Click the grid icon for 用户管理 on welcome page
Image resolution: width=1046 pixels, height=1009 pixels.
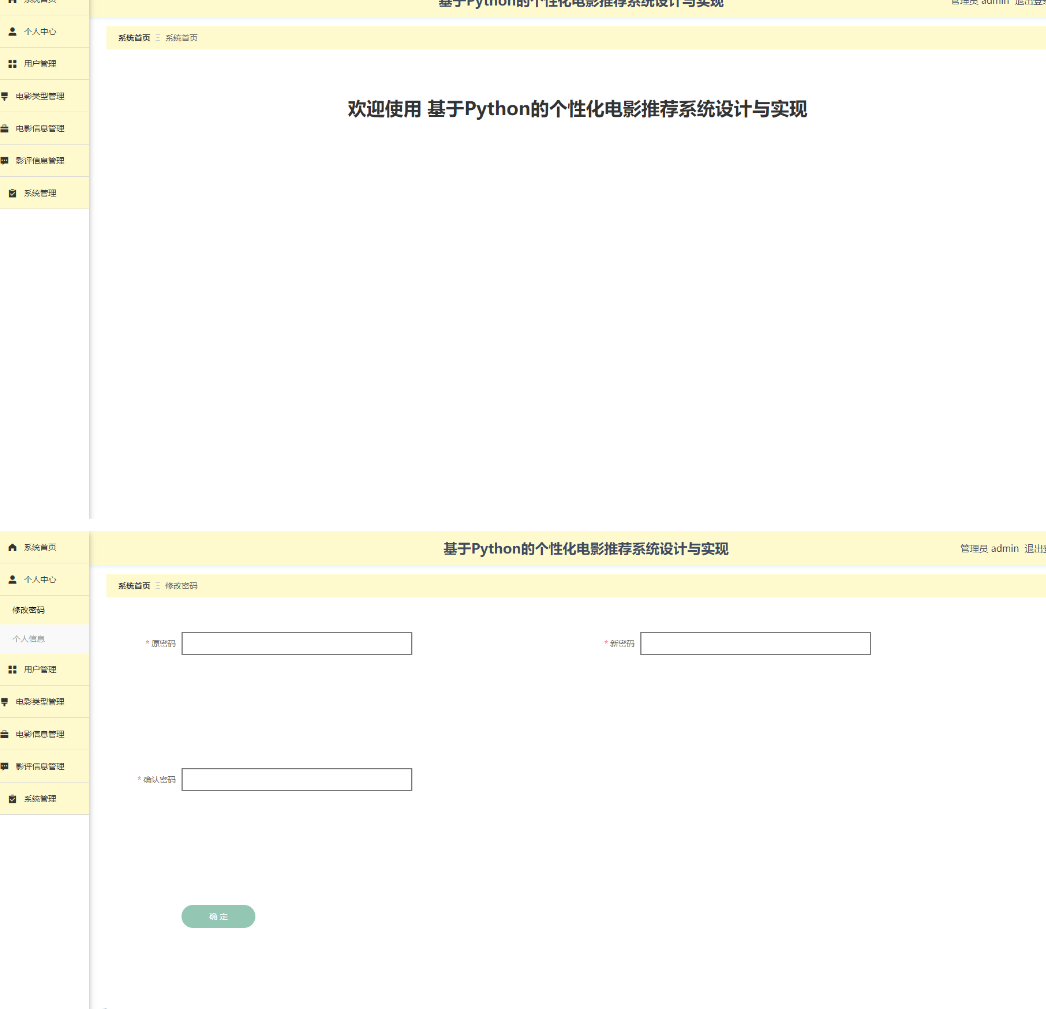click(12, 64)
